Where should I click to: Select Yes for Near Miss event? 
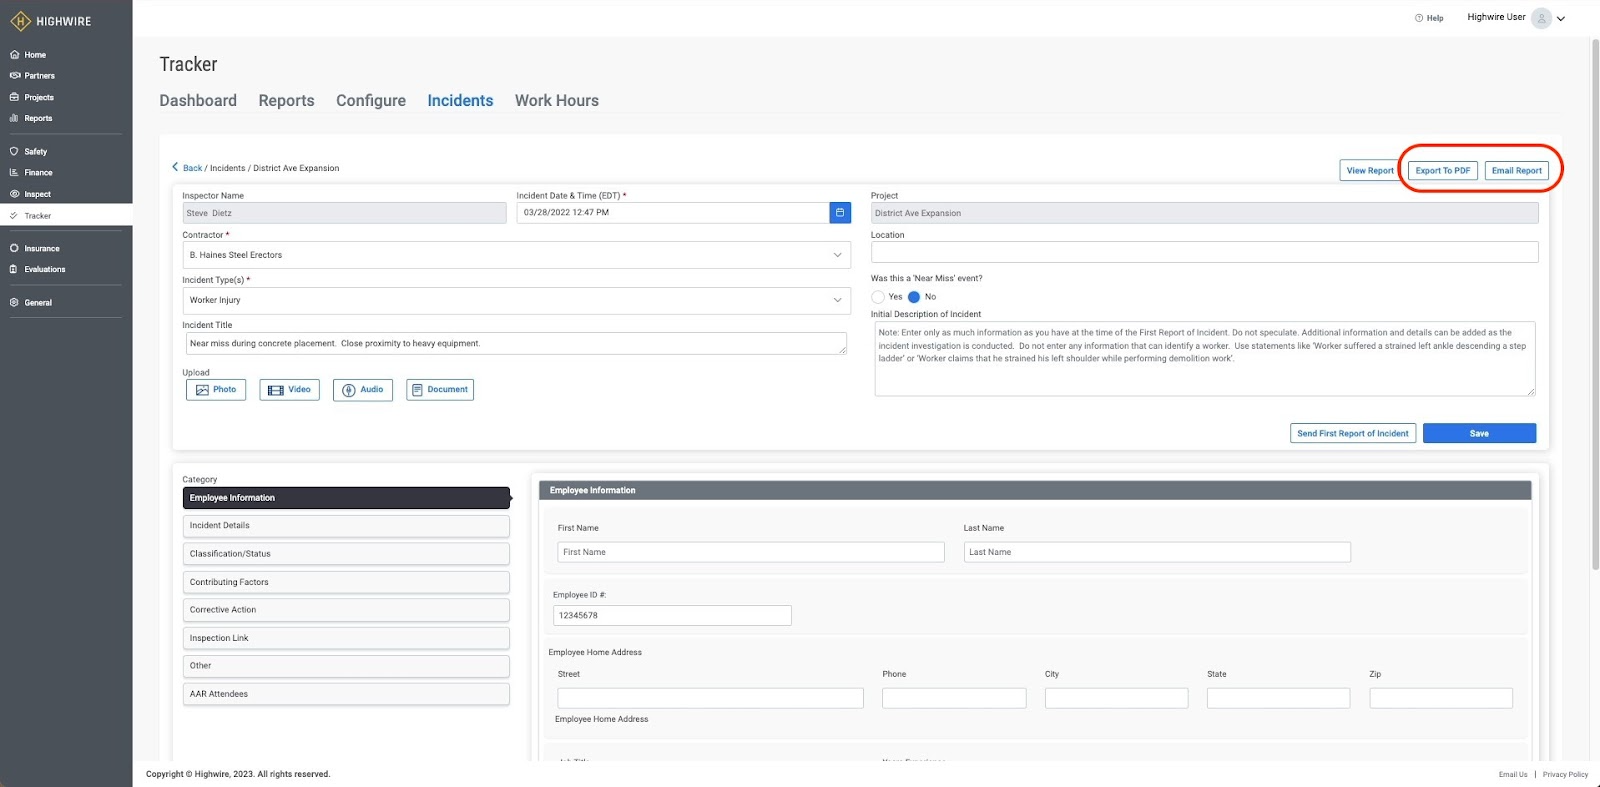pyautogui.click(x=878, y=297)
